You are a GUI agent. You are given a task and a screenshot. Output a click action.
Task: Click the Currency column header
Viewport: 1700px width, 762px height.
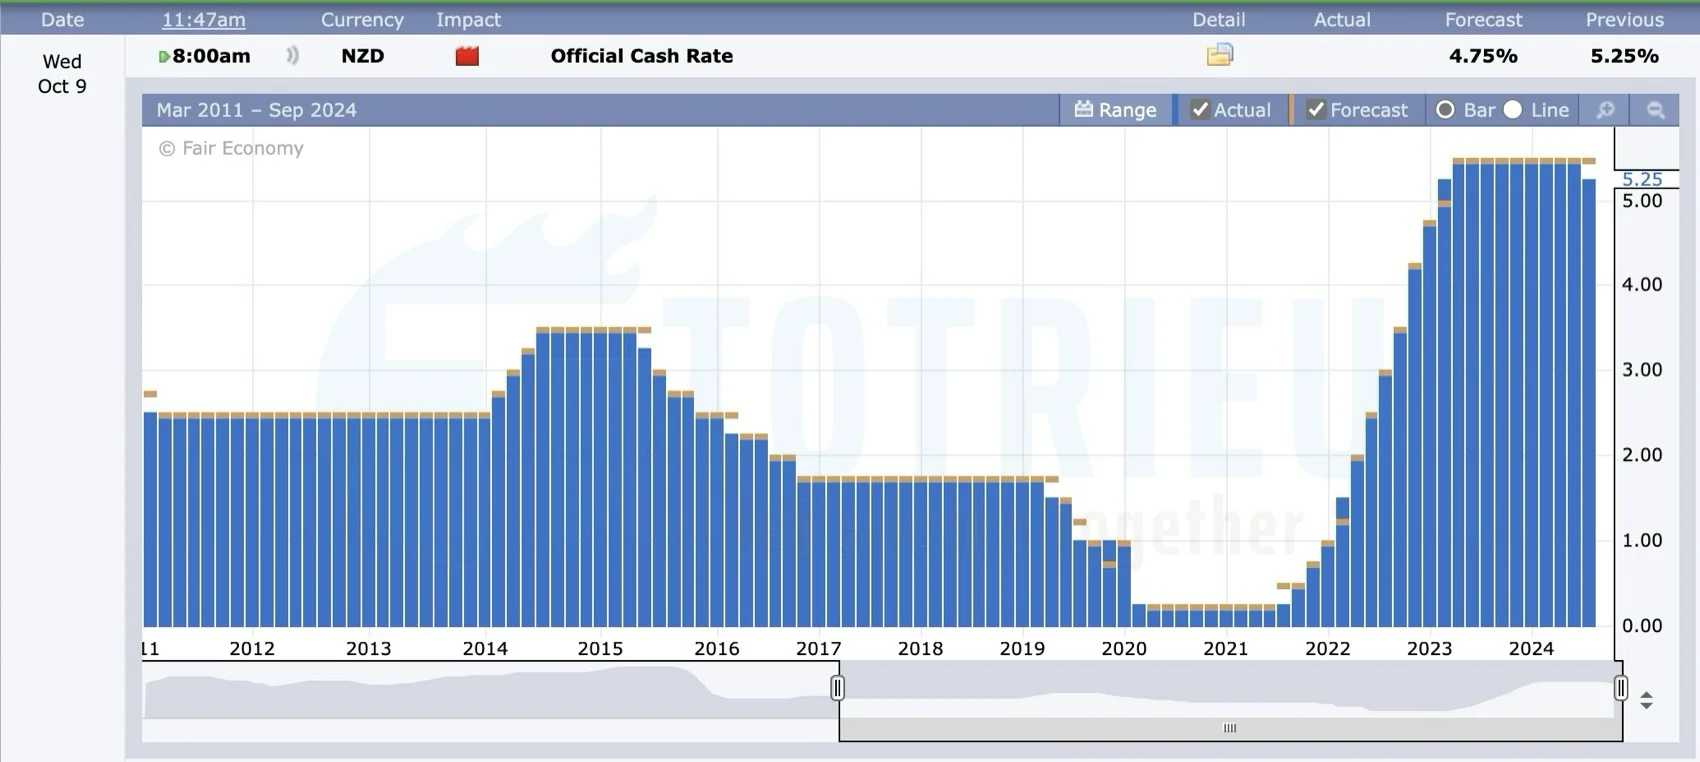[x=362, y=20]
